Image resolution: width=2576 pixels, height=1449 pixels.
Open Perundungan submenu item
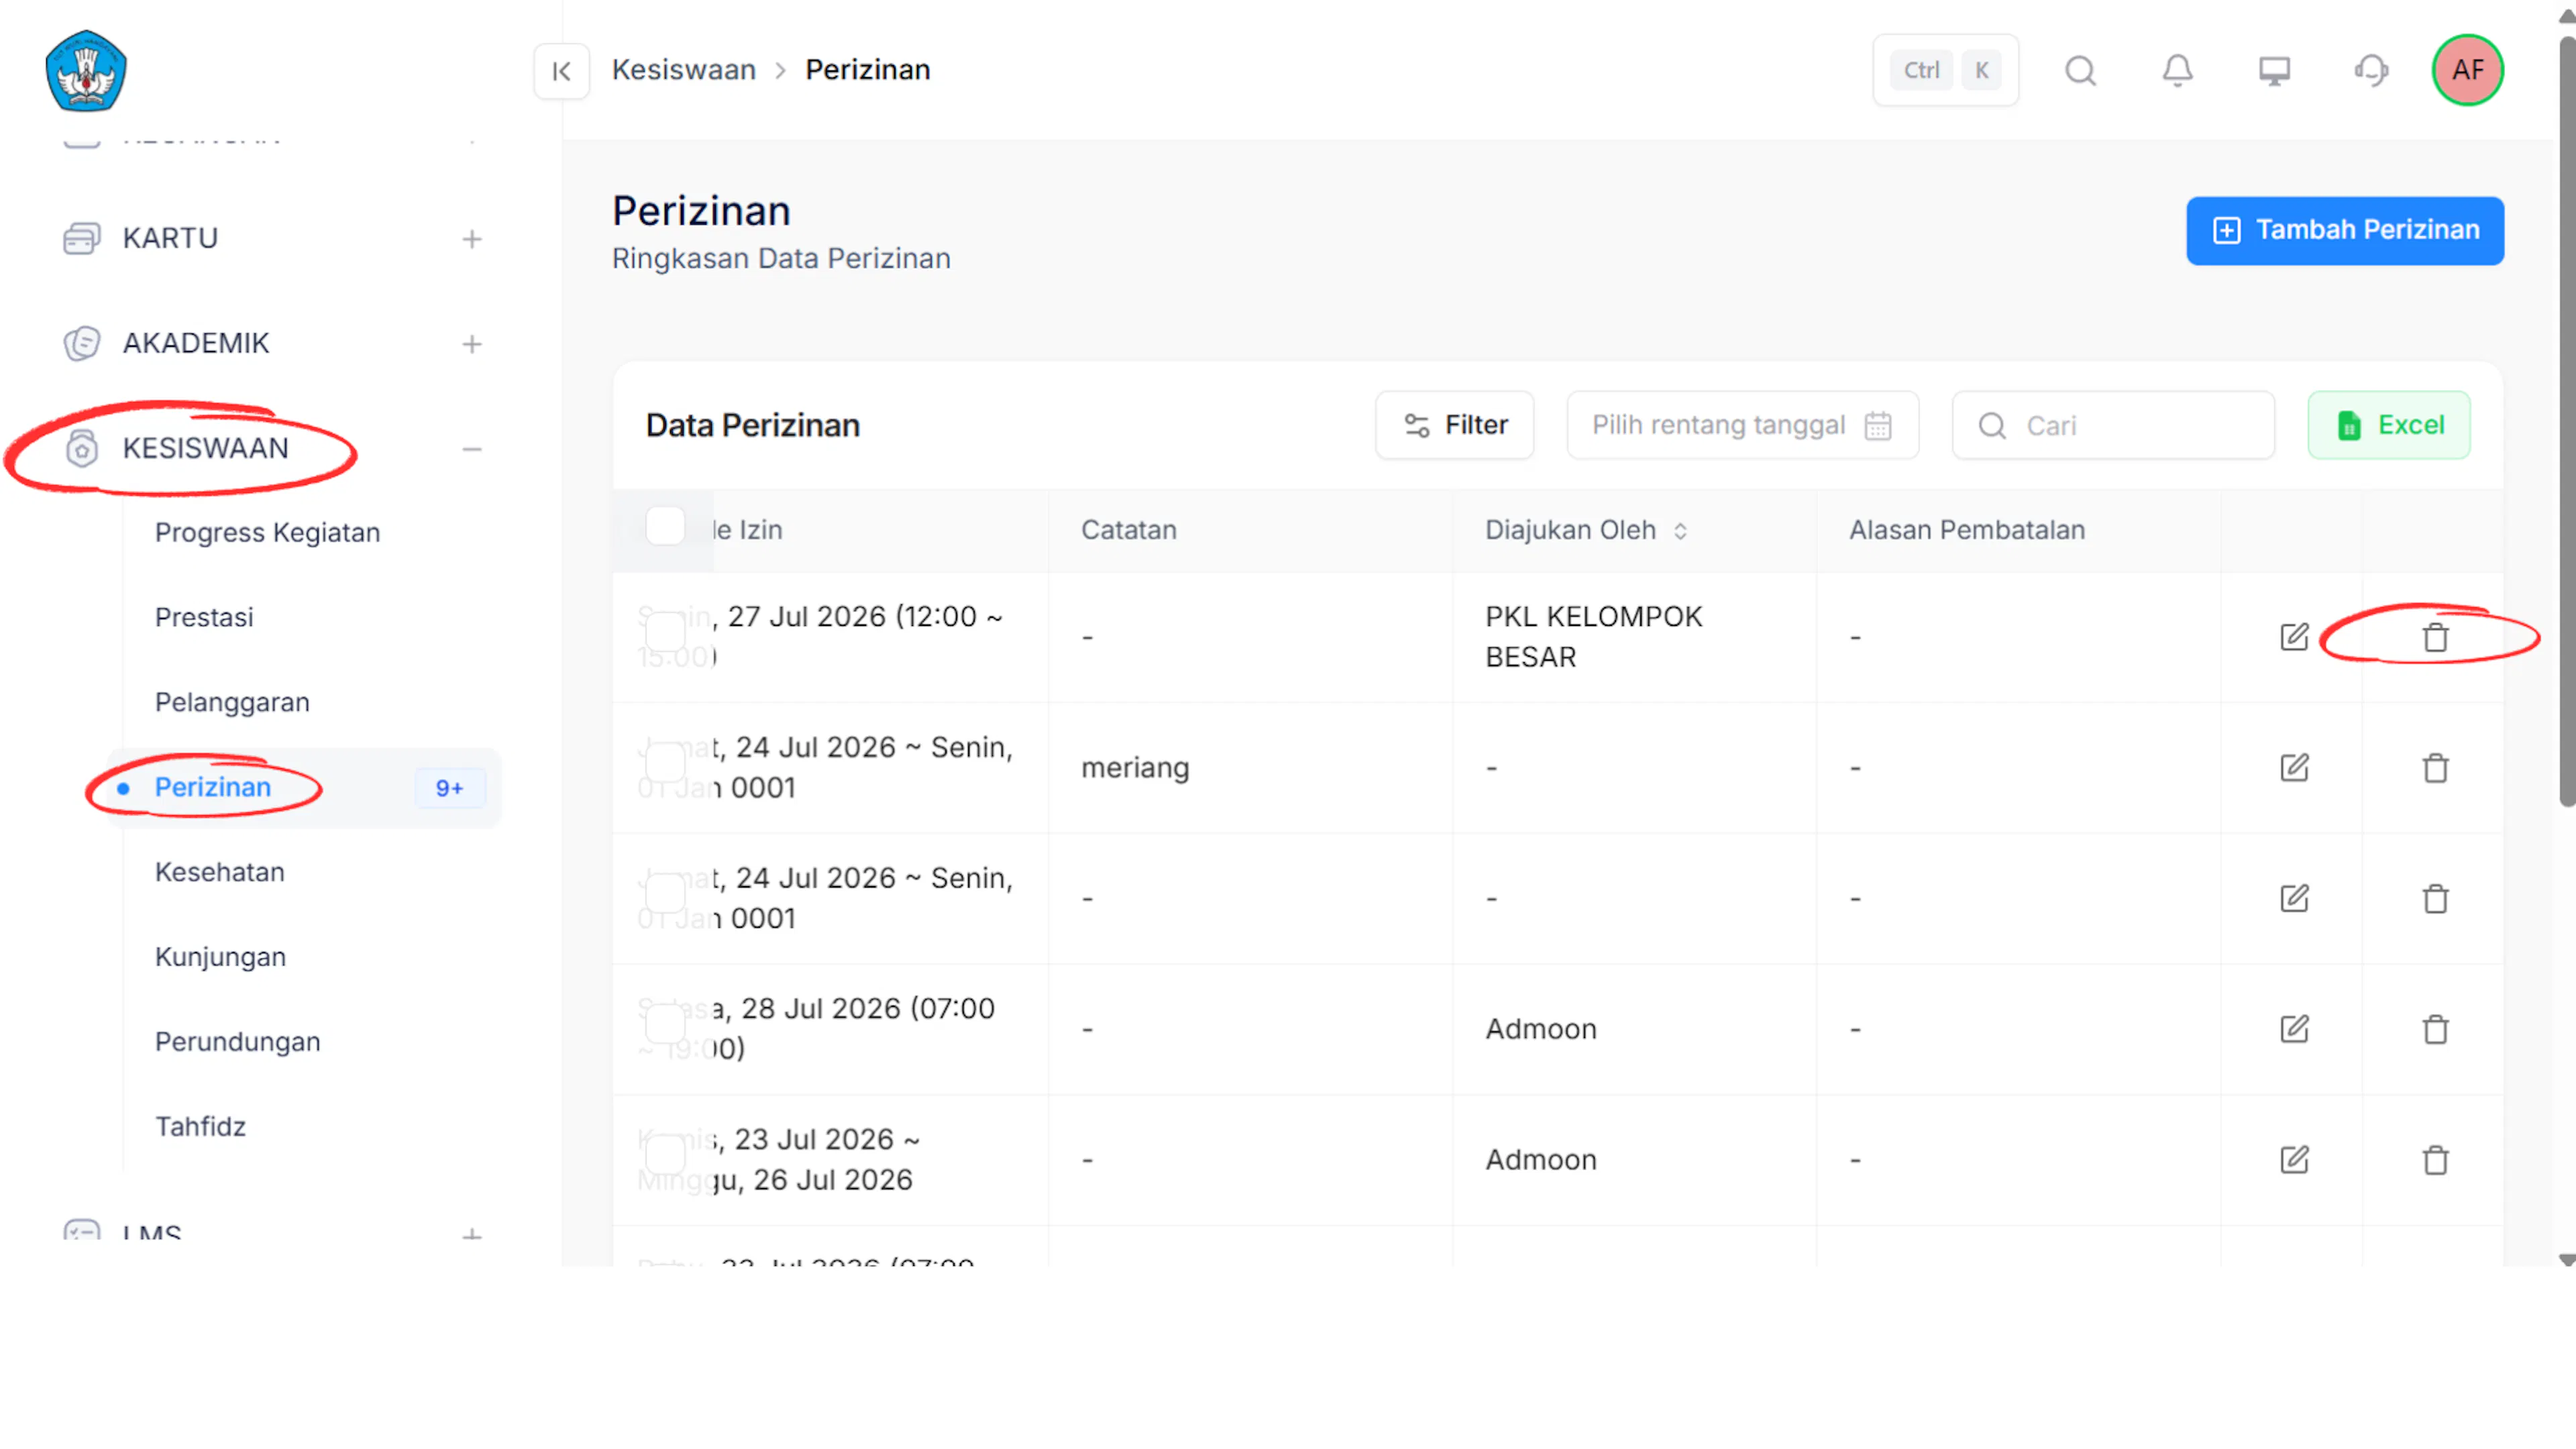[237, 1042]
